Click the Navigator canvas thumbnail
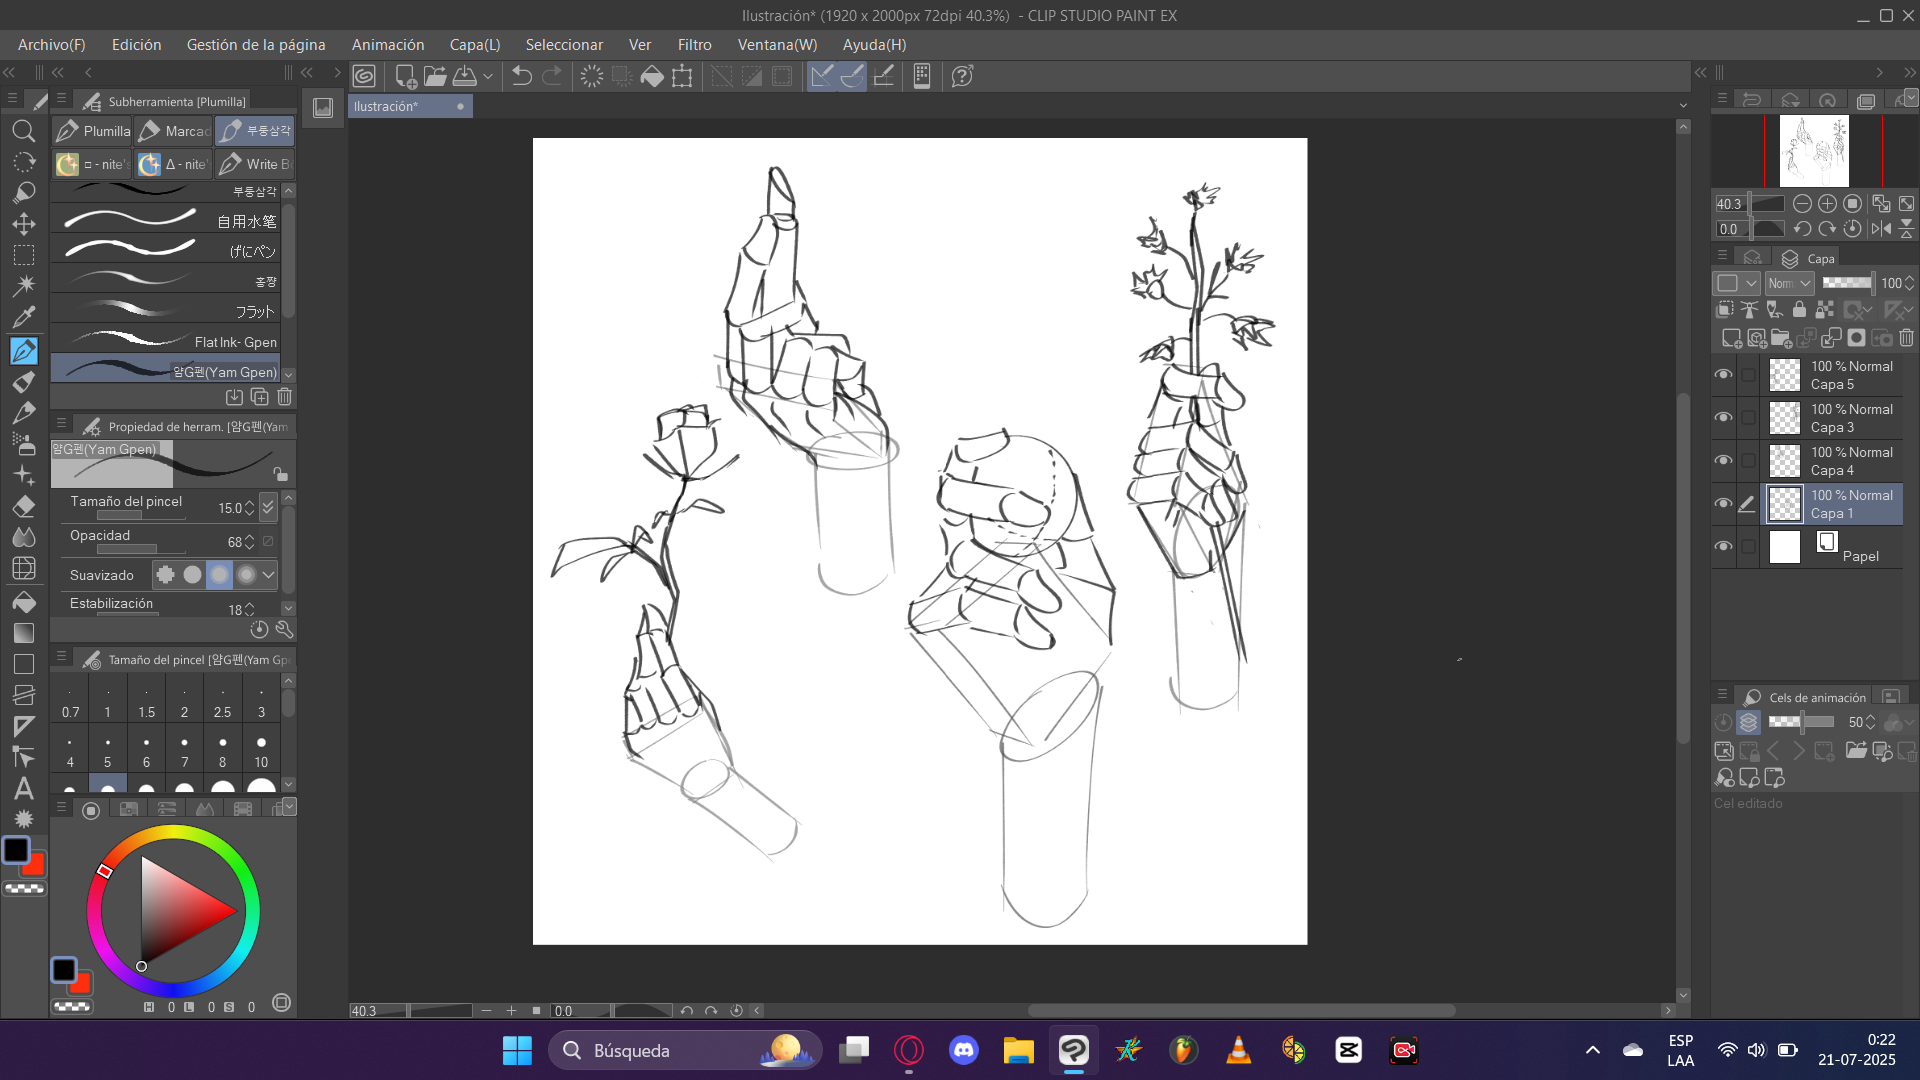The width and height of the screenshot is (1920, 1080). click(x=1813, y=152)
